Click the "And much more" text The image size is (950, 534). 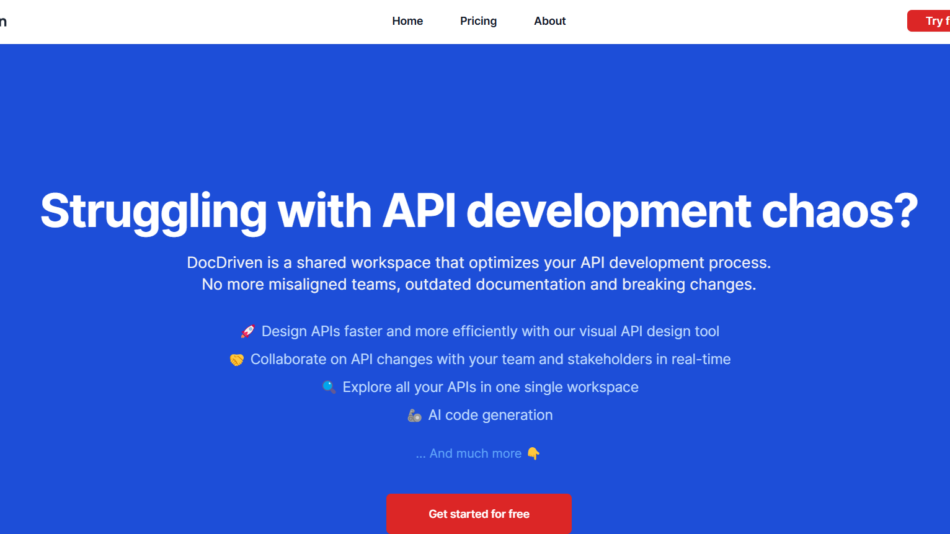(x=468, y=454)
